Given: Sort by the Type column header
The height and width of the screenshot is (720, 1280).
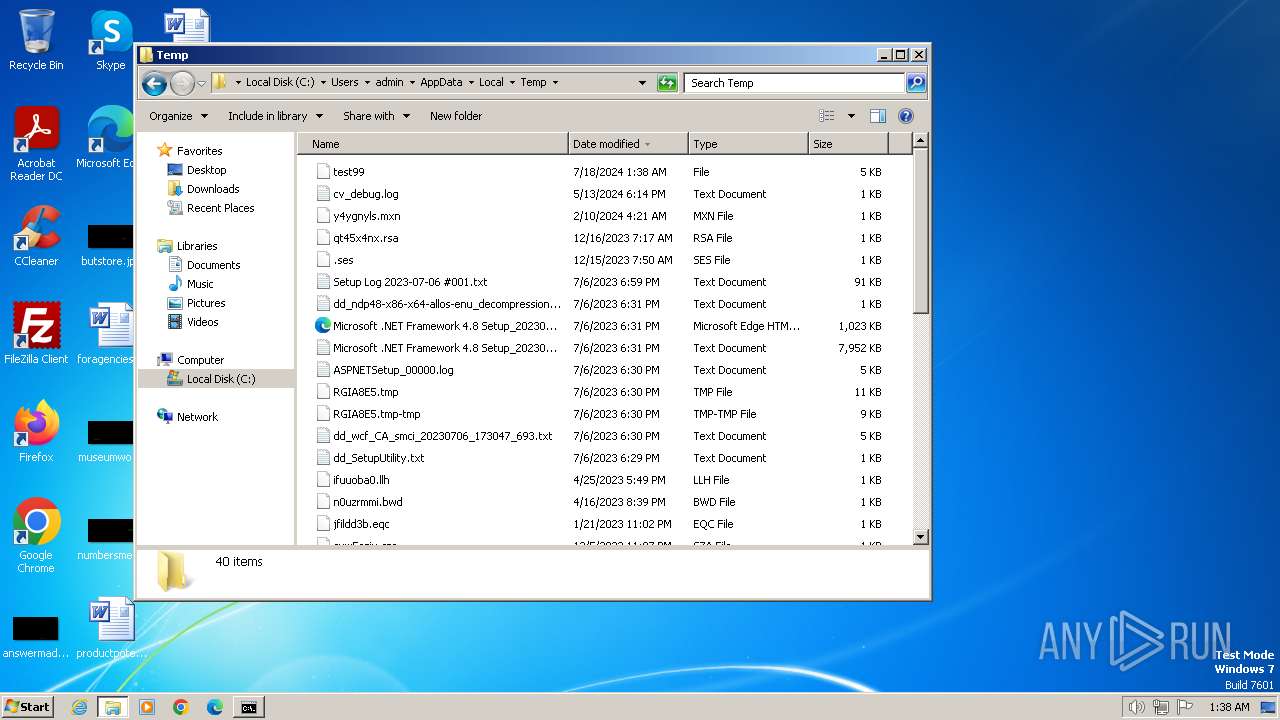Looking at the screenshot, I should 748,144.
